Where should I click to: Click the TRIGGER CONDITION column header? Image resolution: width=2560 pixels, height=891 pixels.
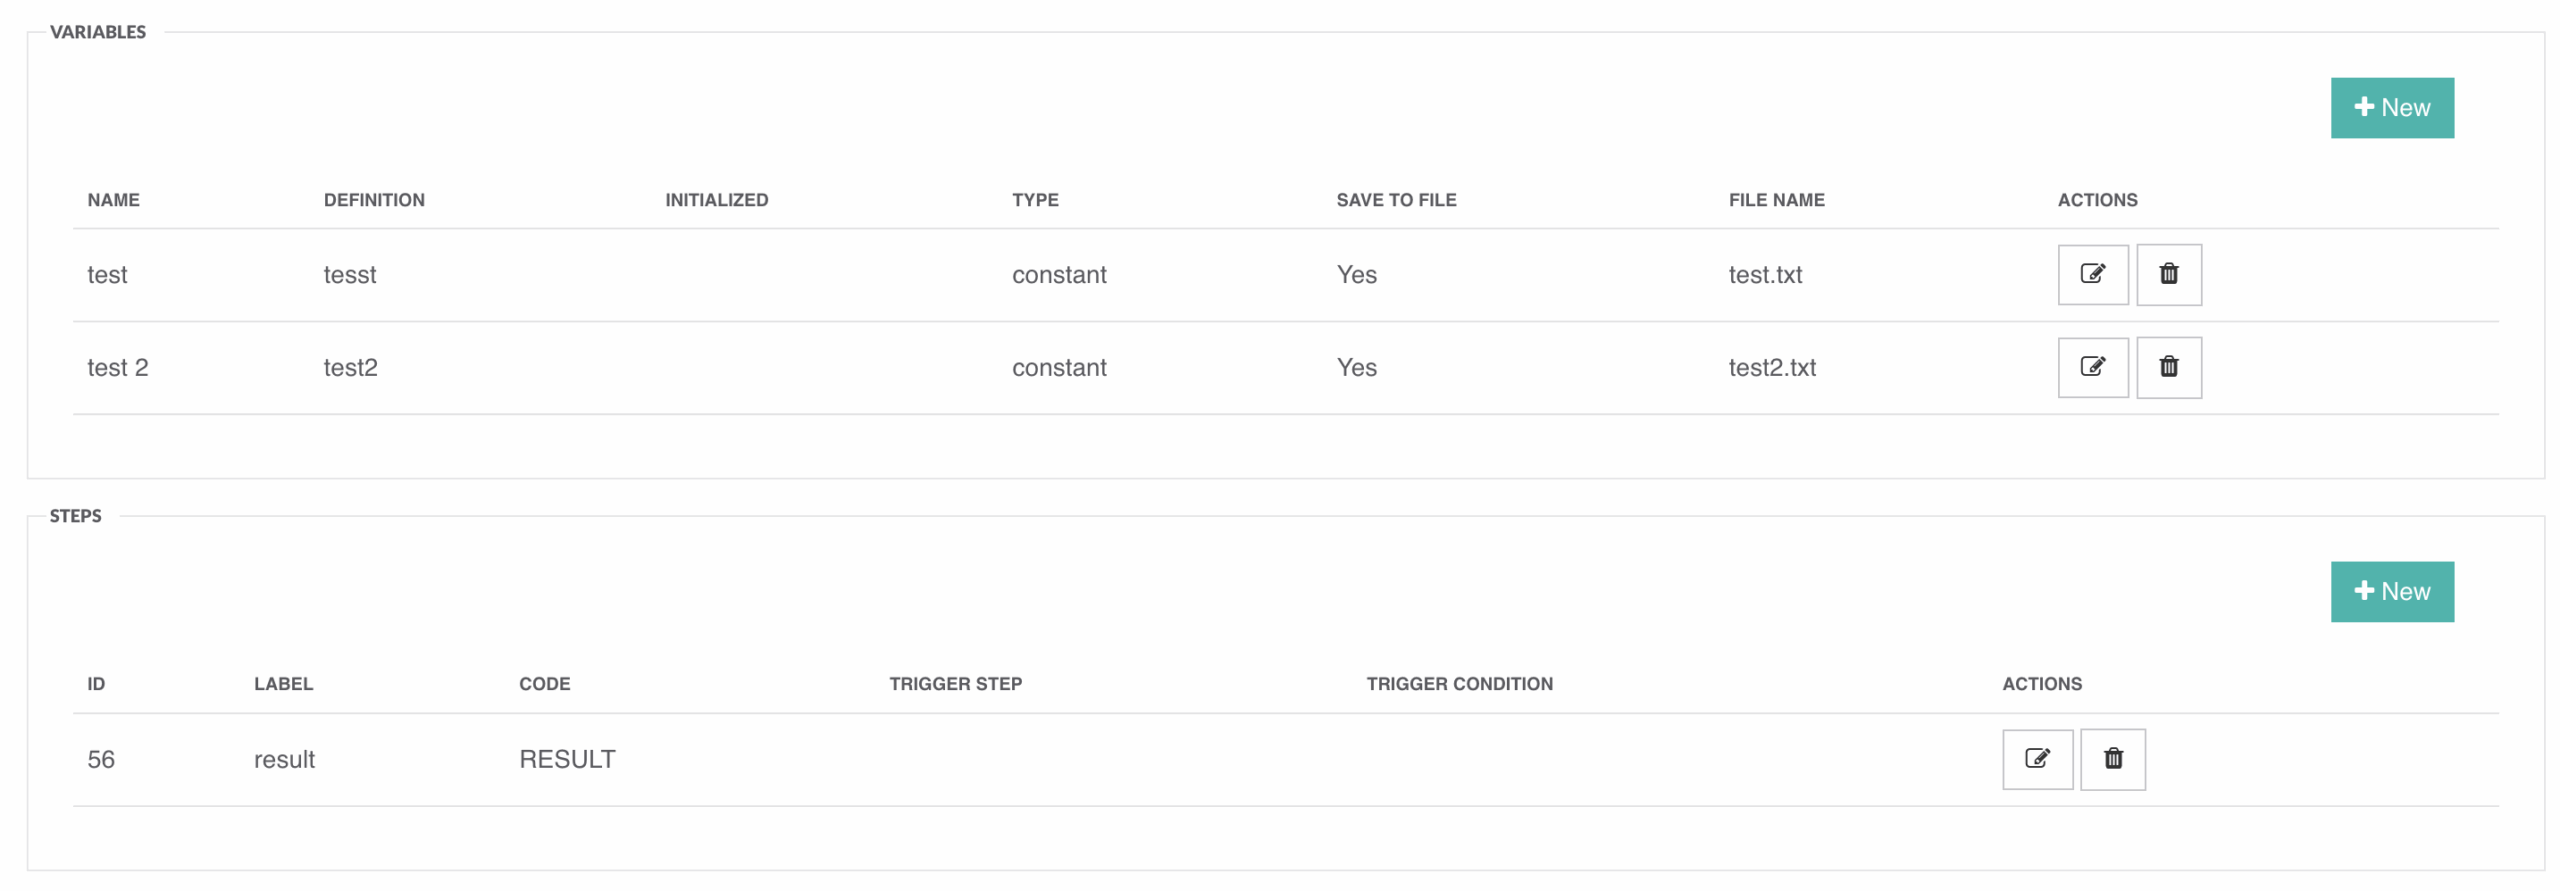pyautogui.click(x=1458, y=684)
